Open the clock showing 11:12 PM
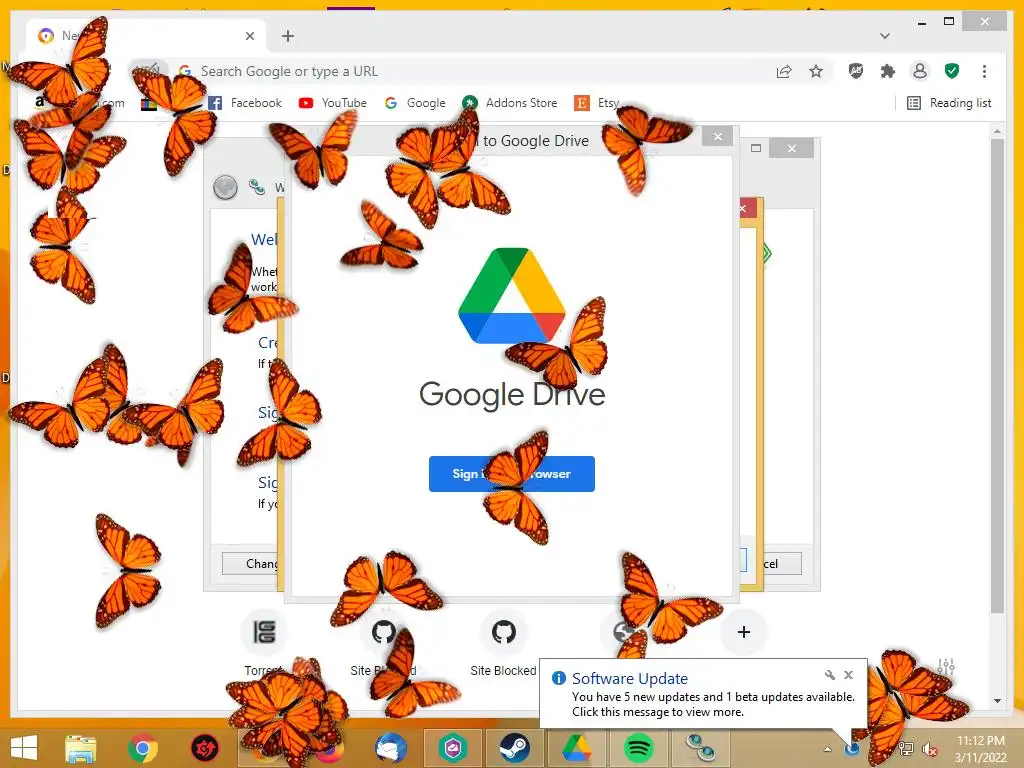 (x=980, y=749)
